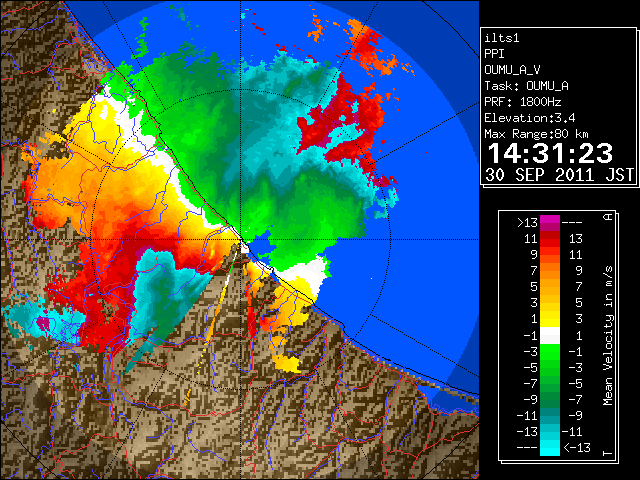Click the "<-13" label on the legend
Viewport: 640px width, 480px height.
[577, 448]
